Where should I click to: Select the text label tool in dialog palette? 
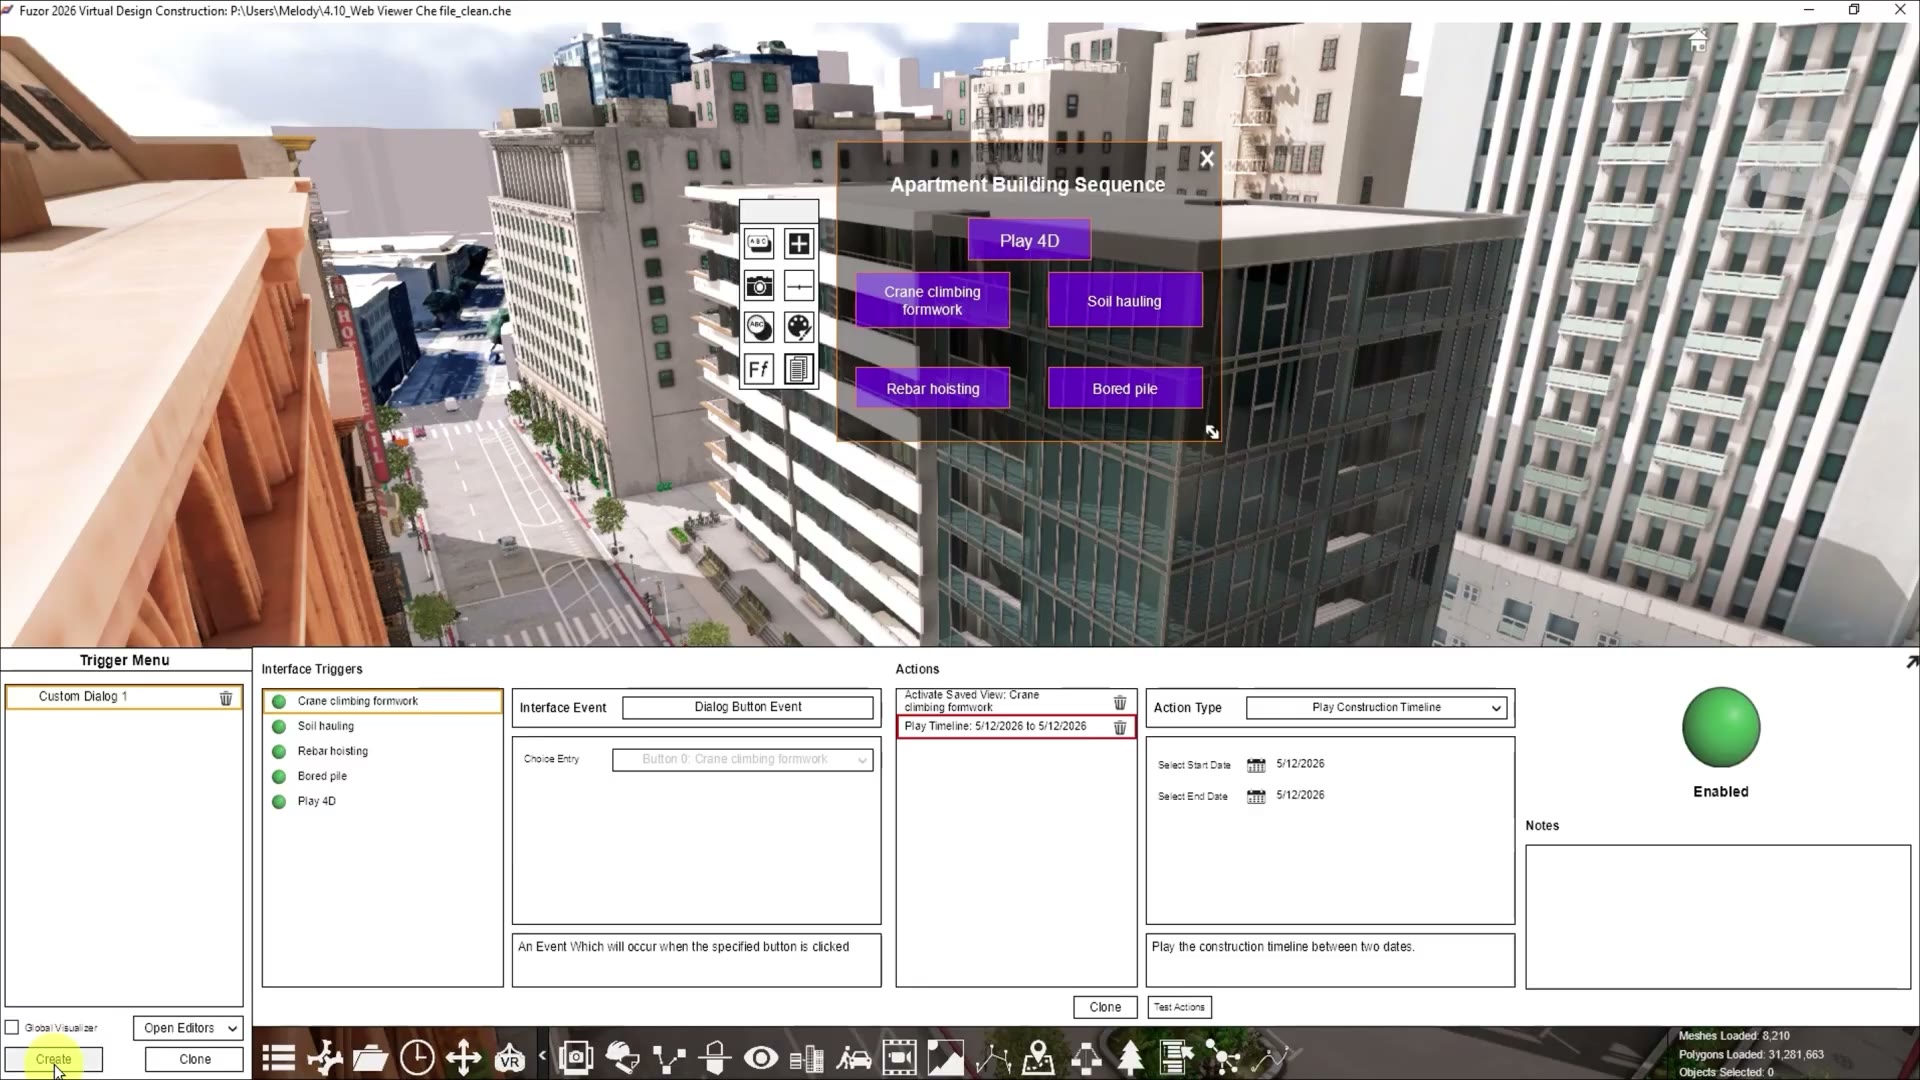coord(759,243)
